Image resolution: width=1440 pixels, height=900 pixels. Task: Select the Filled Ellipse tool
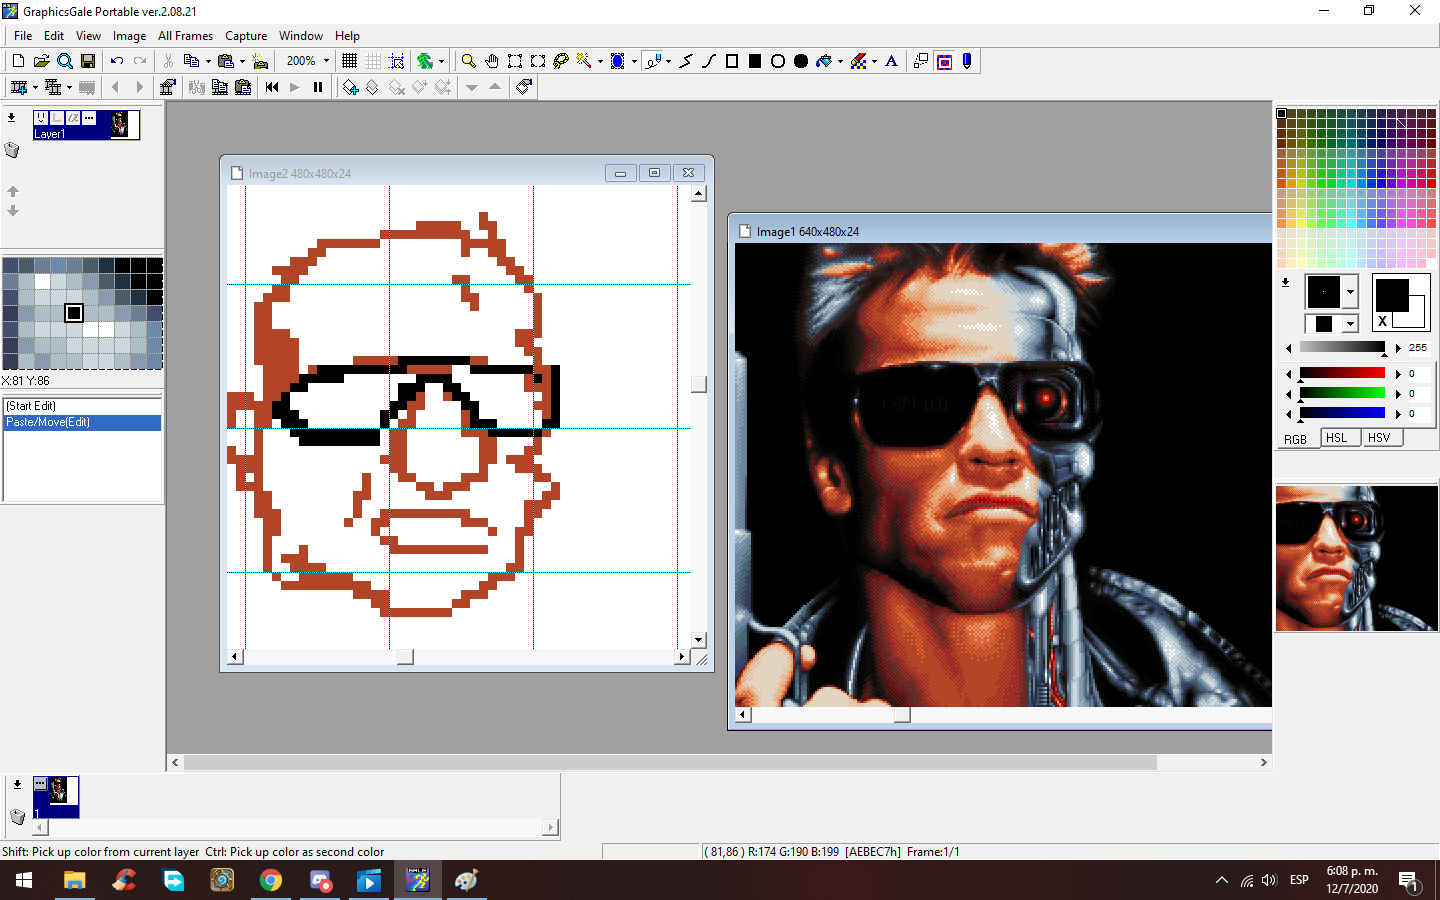(x=801, y=61)
